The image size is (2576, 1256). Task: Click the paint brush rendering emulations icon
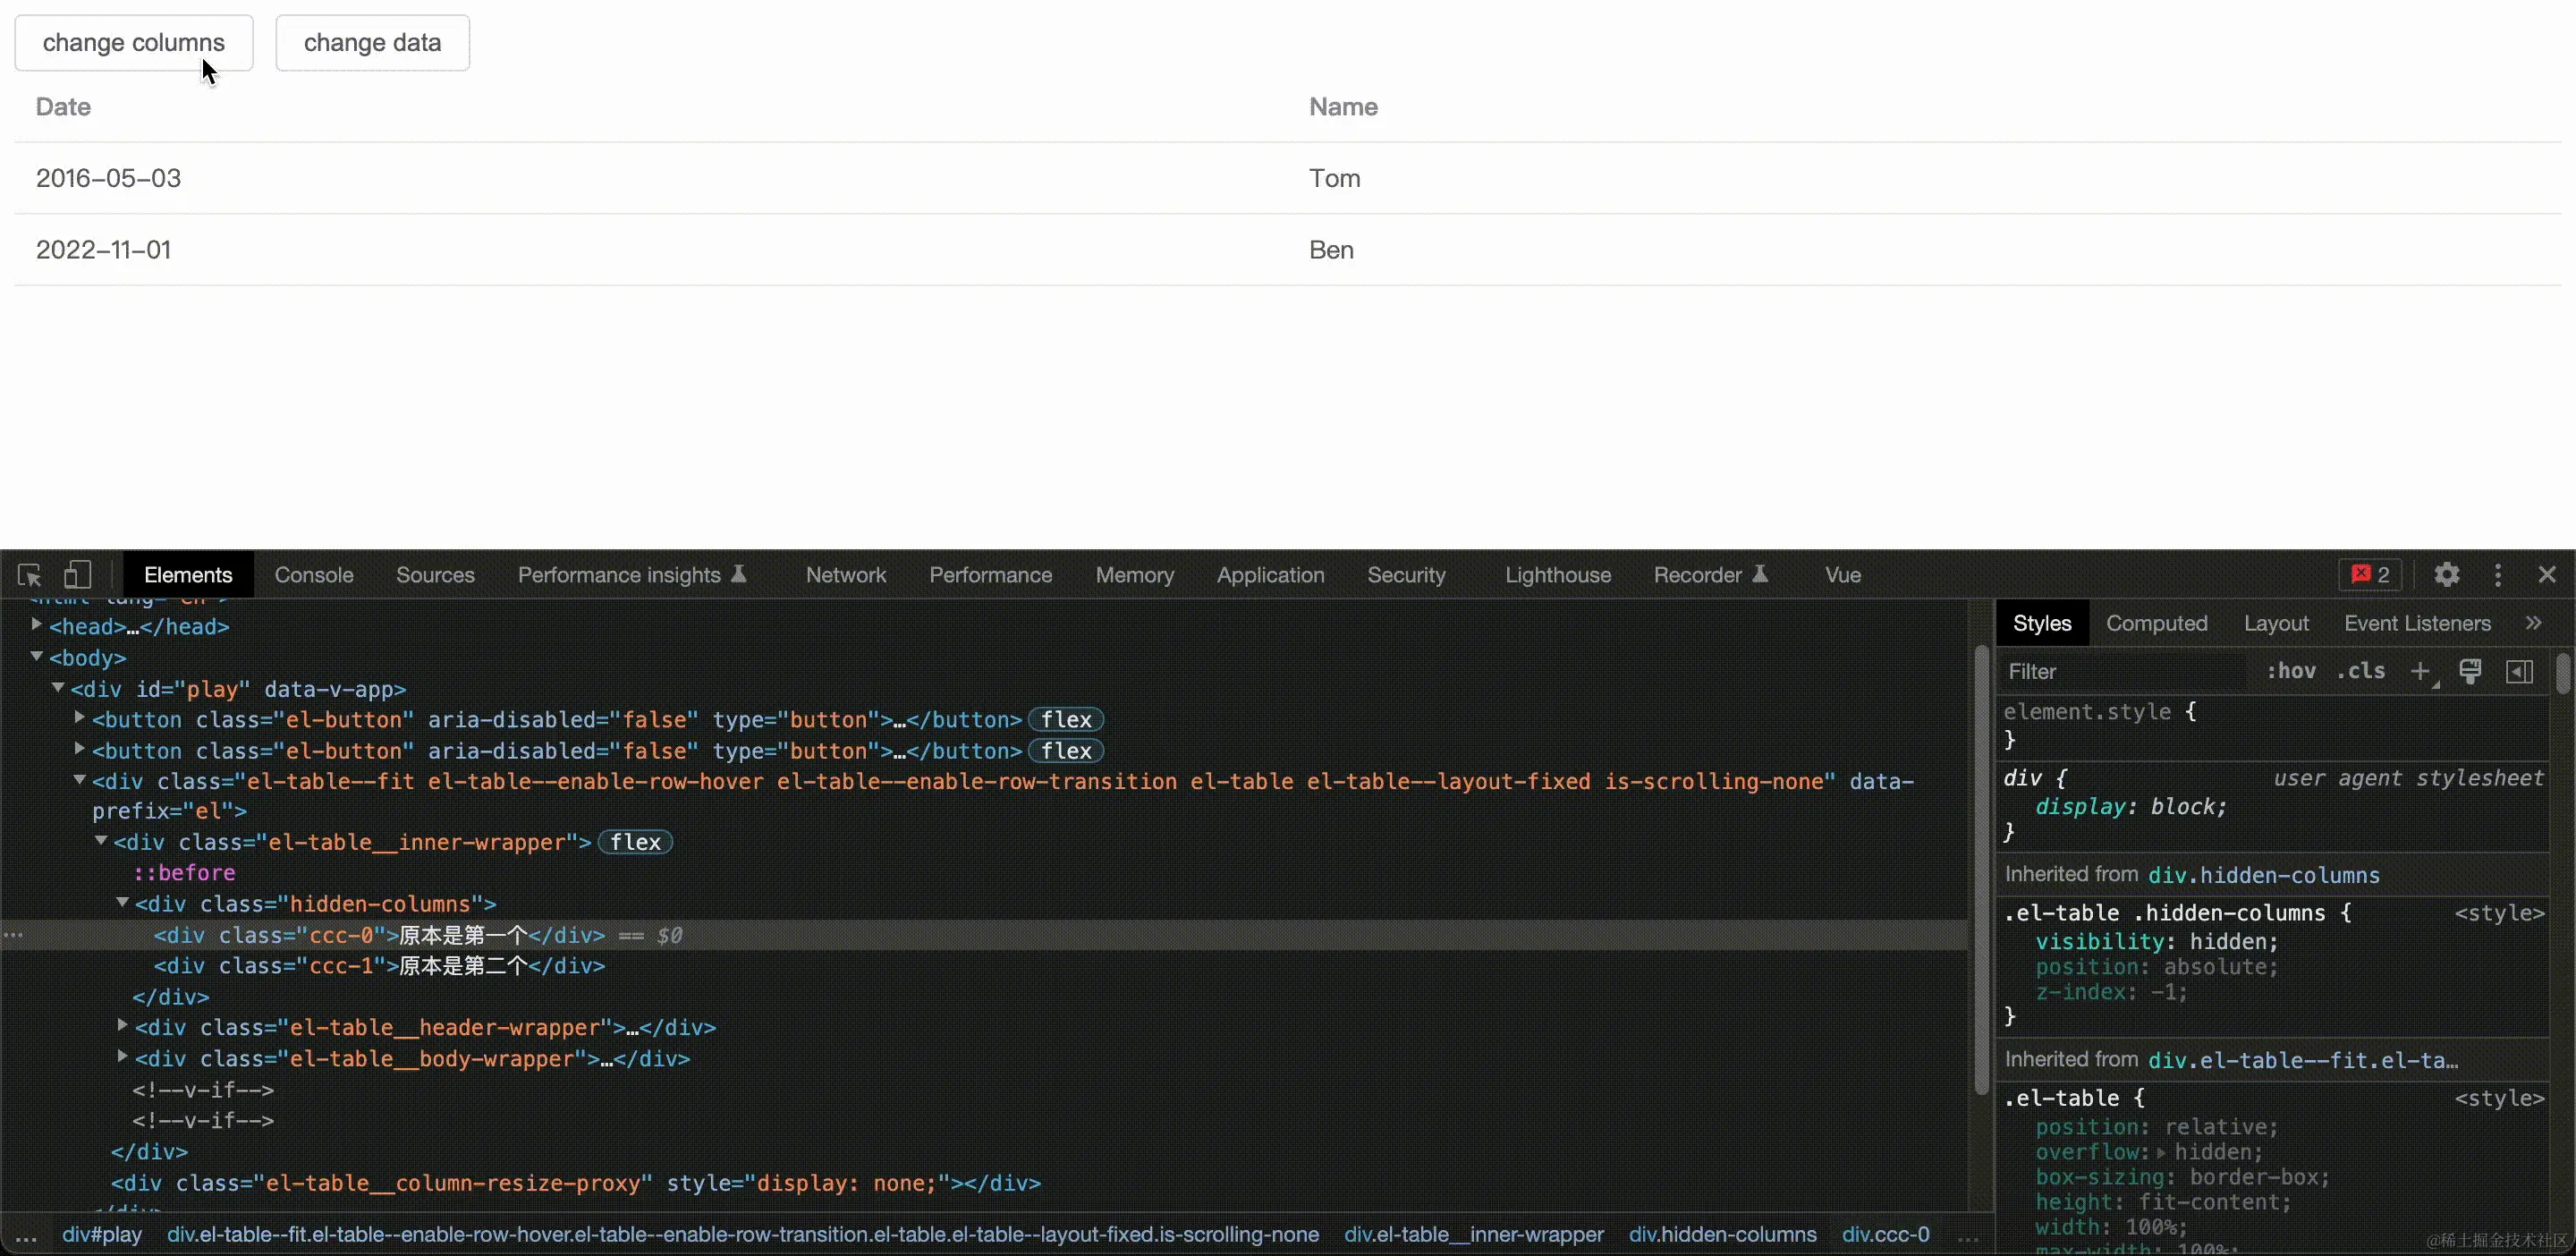pyautogui.click(x=2470, y=671)
